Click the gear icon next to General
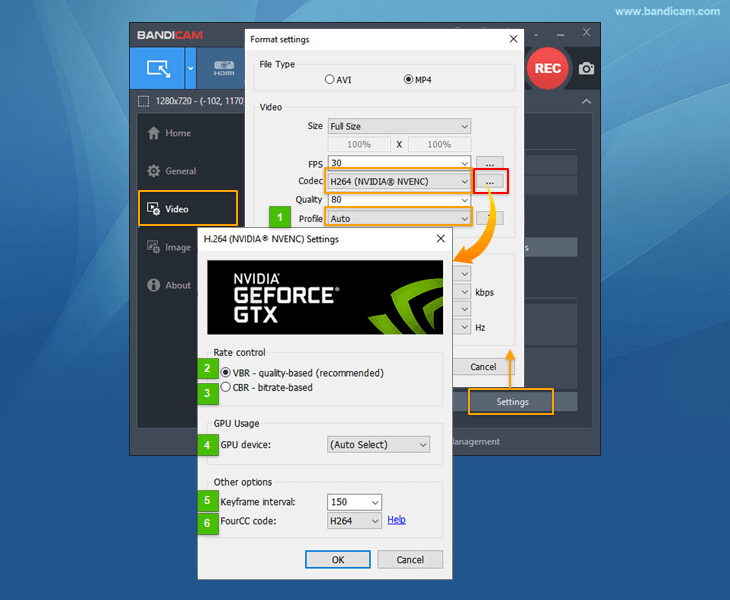This screenshot has height=600, width=730. pos(153,171)
